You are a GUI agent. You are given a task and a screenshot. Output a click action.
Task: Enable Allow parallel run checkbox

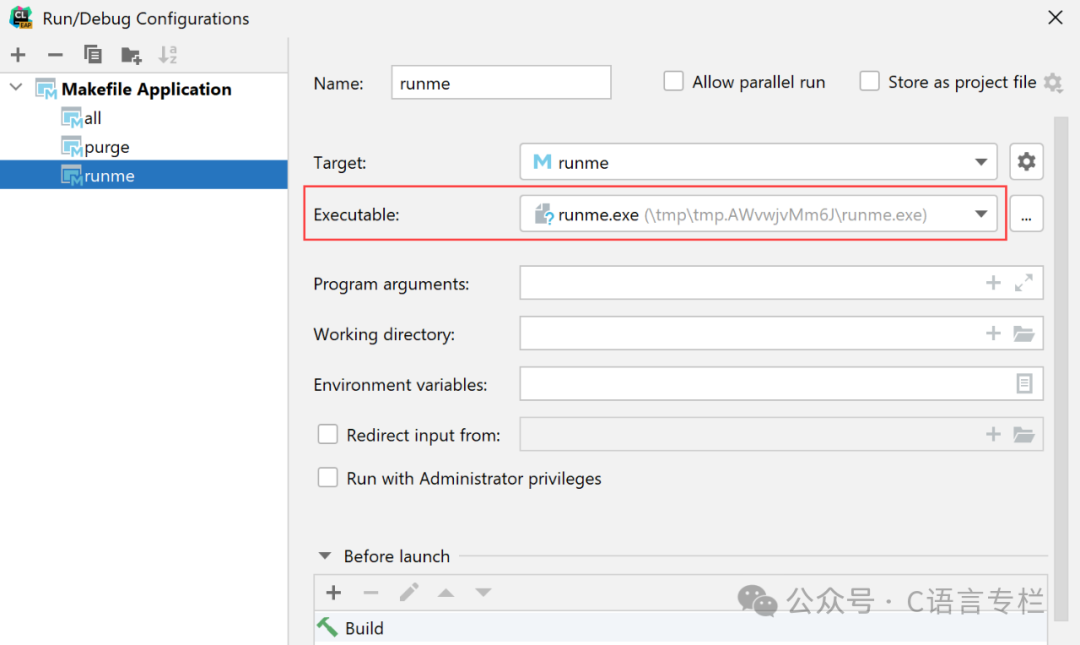(673, 81)
